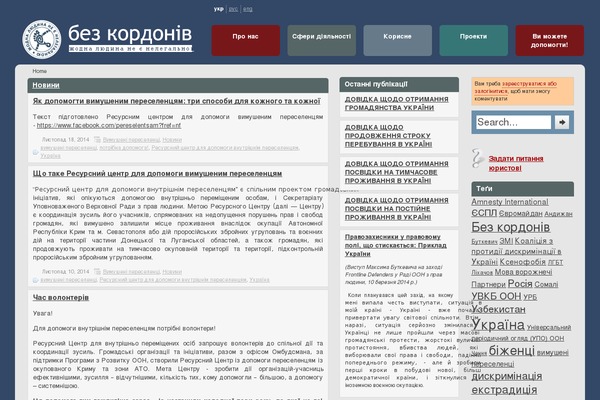This screenshot has width=600, height=400.
Task: Click the Home breadcrumb
Action: click(x=39, y=71)
